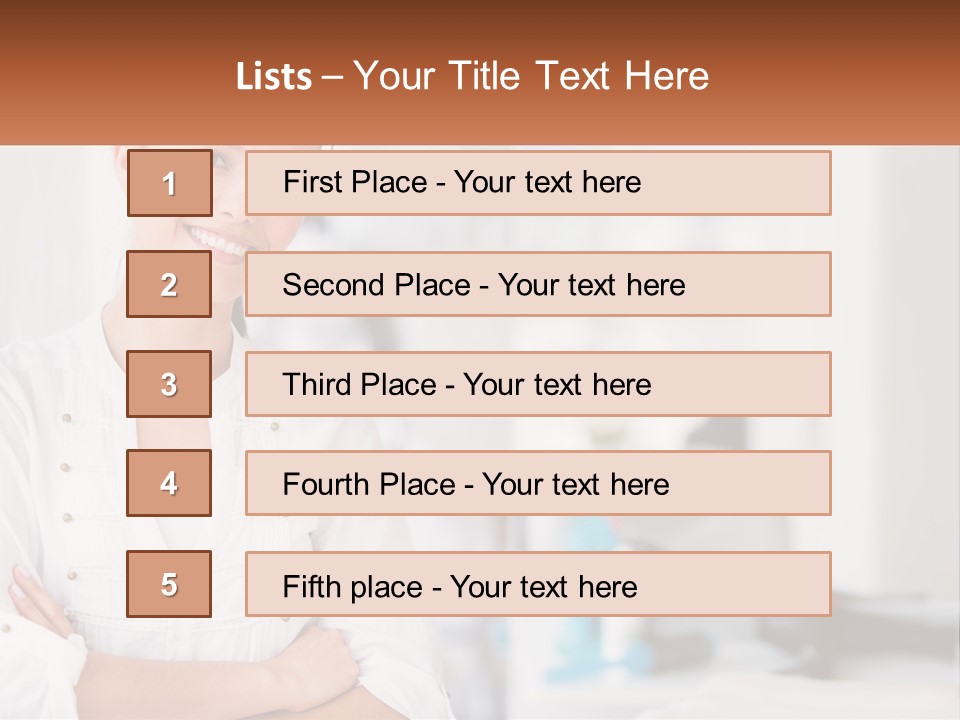Select the Fourth Place text bar
The width and height of the screenshot is (960, 720).
click(x=475, y=485)
